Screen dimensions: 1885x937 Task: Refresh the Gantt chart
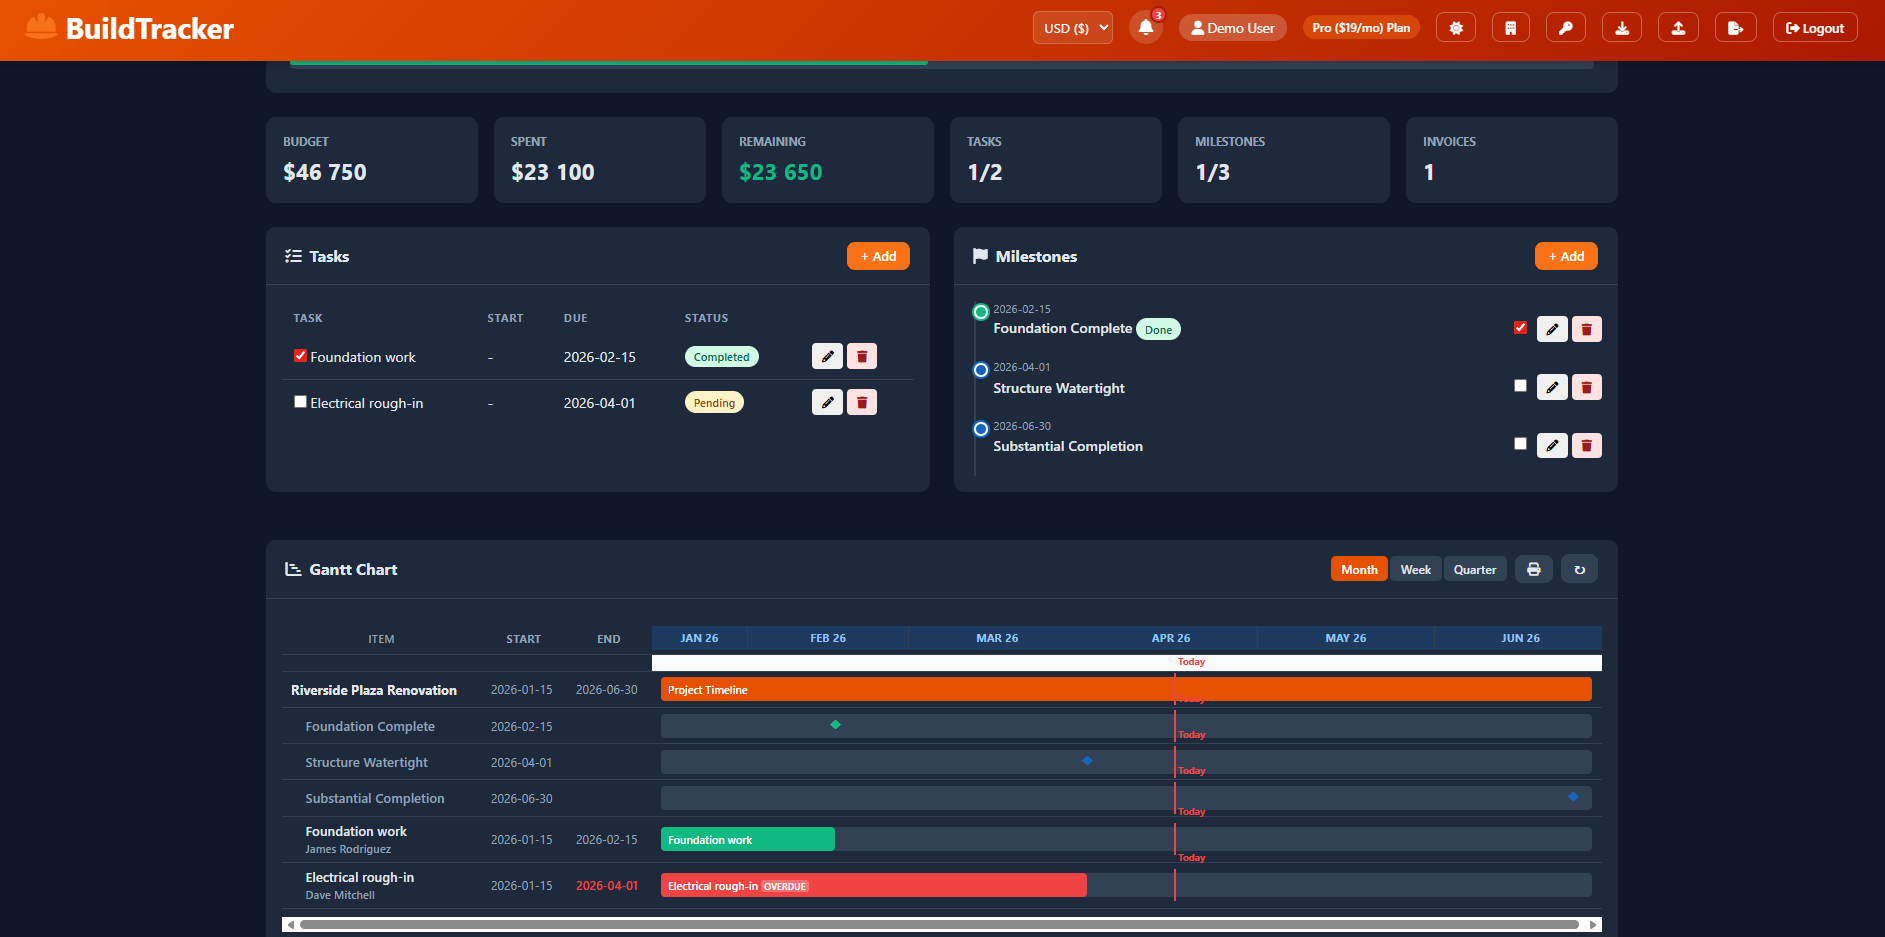click(x=1579, y=568)
